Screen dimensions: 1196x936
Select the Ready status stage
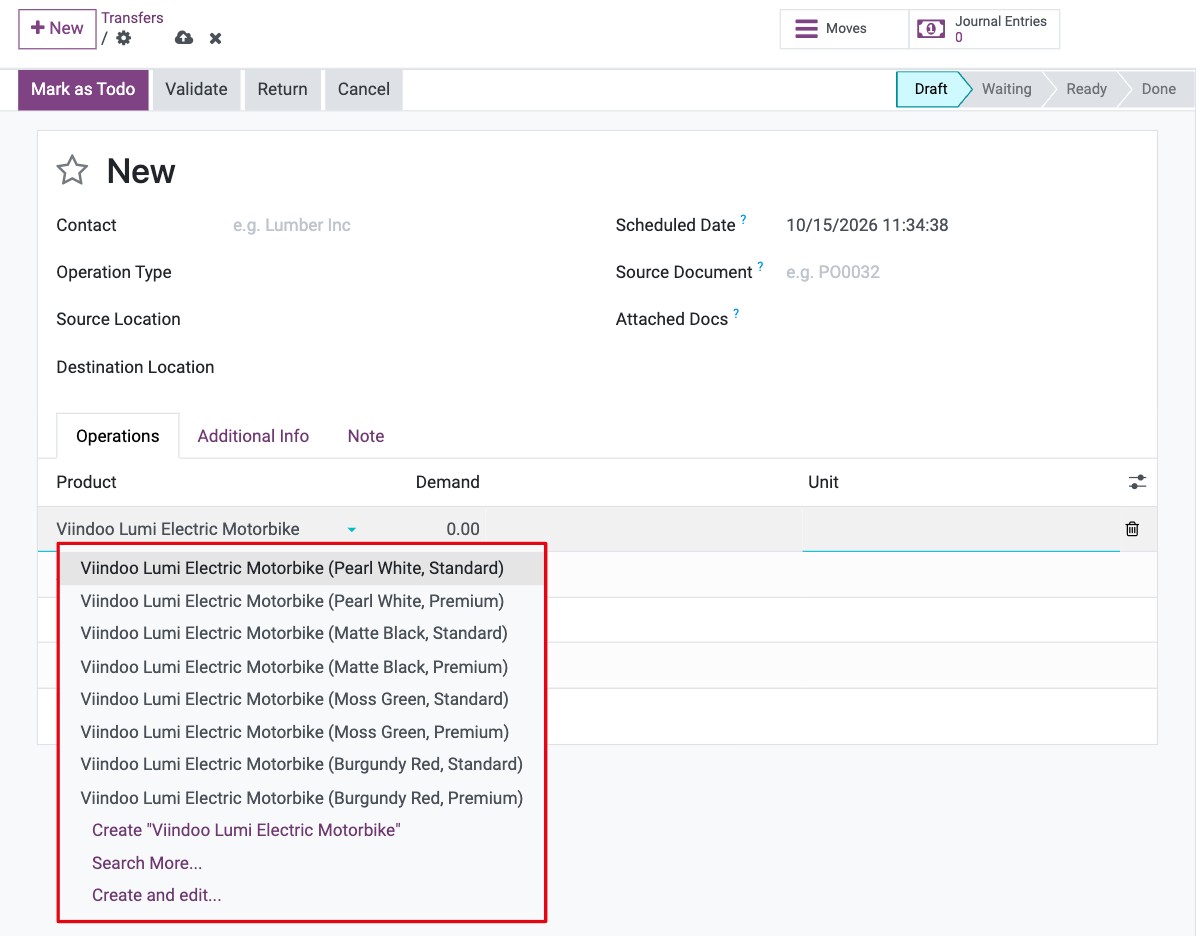pyautogui.click(x=1086, y=89)
